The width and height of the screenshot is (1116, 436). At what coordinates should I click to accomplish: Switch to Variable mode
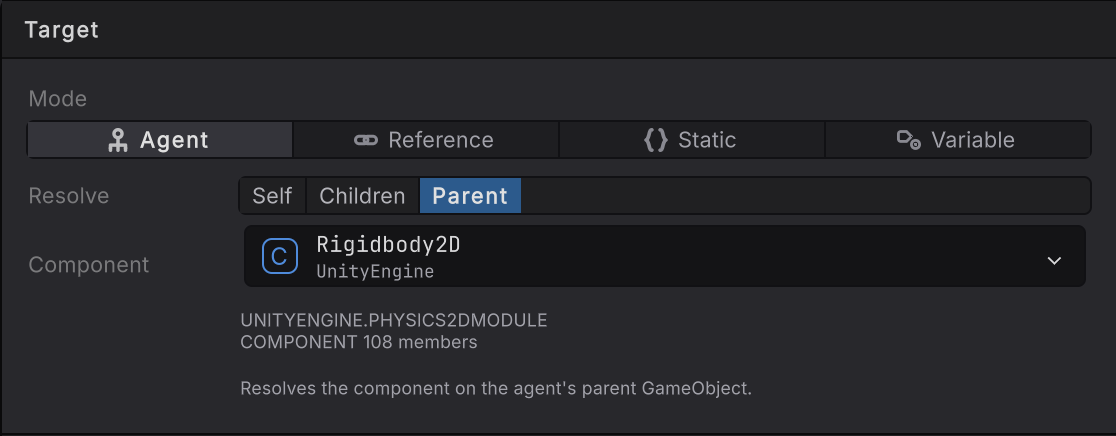tap(957, 139)
